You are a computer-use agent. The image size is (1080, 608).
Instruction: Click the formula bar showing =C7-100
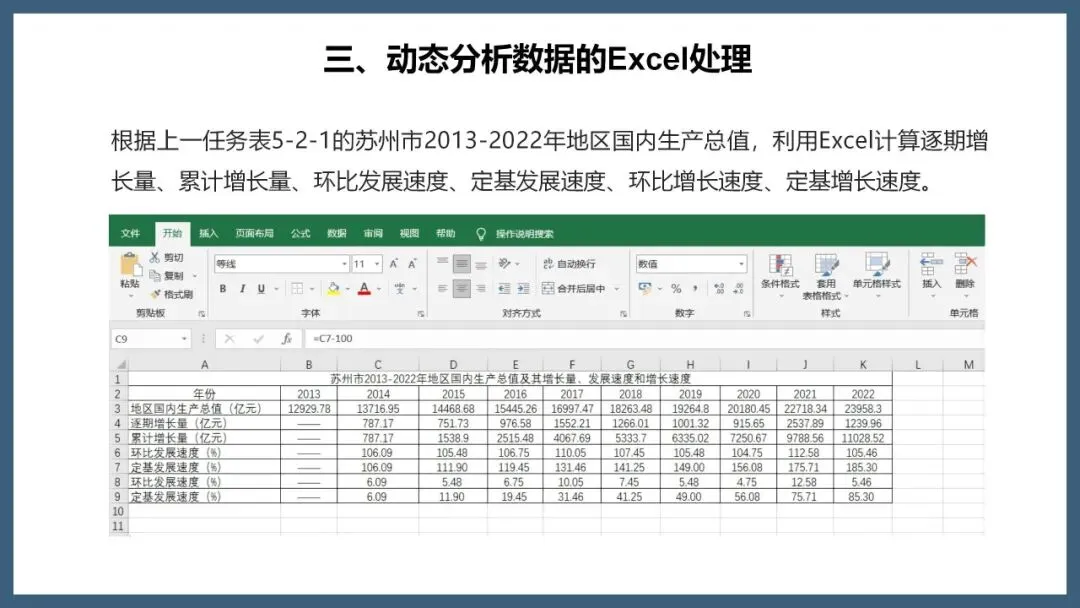(x=644, y=339)
